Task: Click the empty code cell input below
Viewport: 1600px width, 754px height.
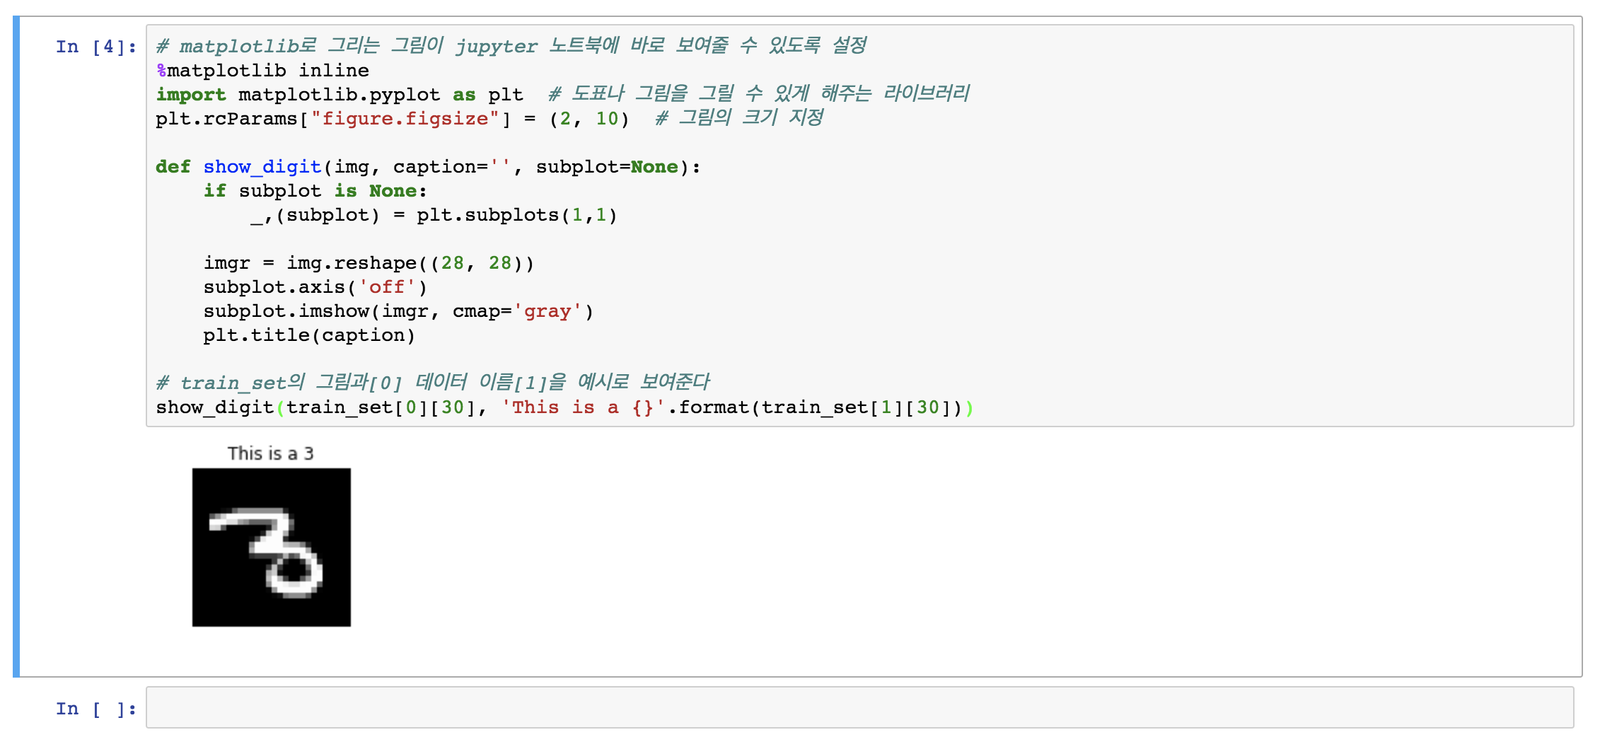Action: click(x=858, y=708)
